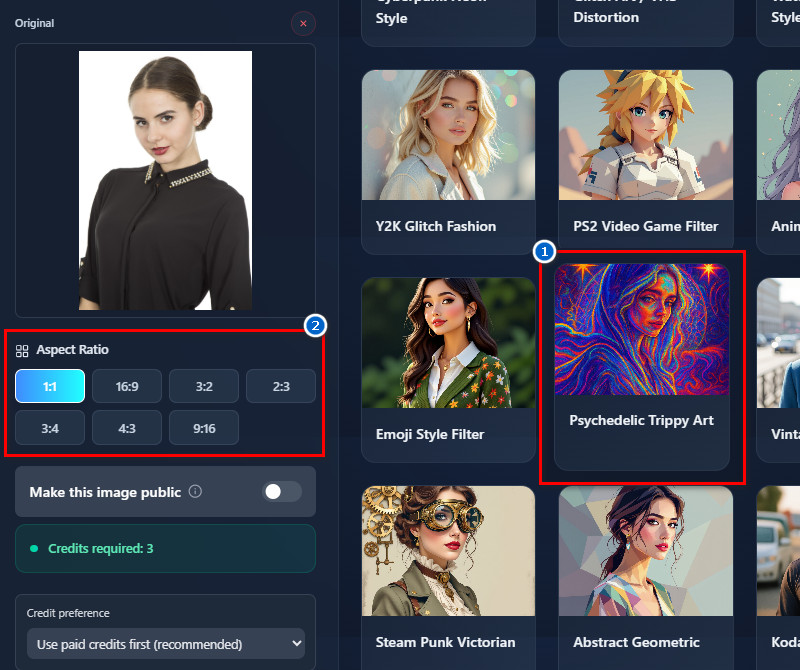Click the Make this image public label
The width and height of the screenshot is (800, 670).
(x=105, y=492)
